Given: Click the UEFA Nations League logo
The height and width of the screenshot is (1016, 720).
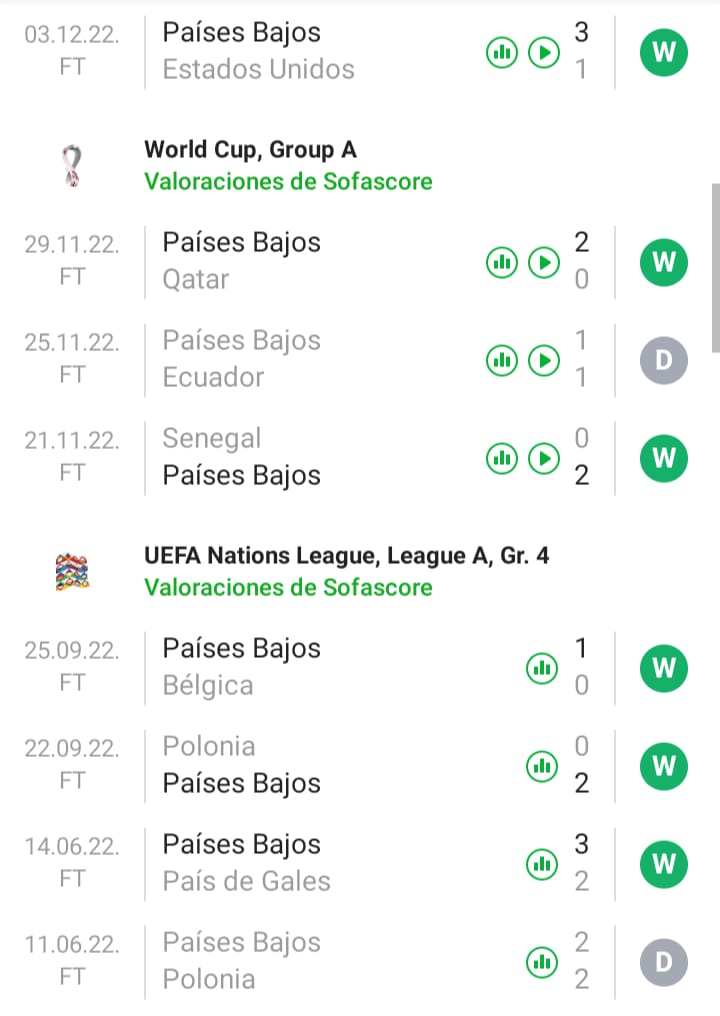Looking at the screenshot, I should click(x=72, y=571).
